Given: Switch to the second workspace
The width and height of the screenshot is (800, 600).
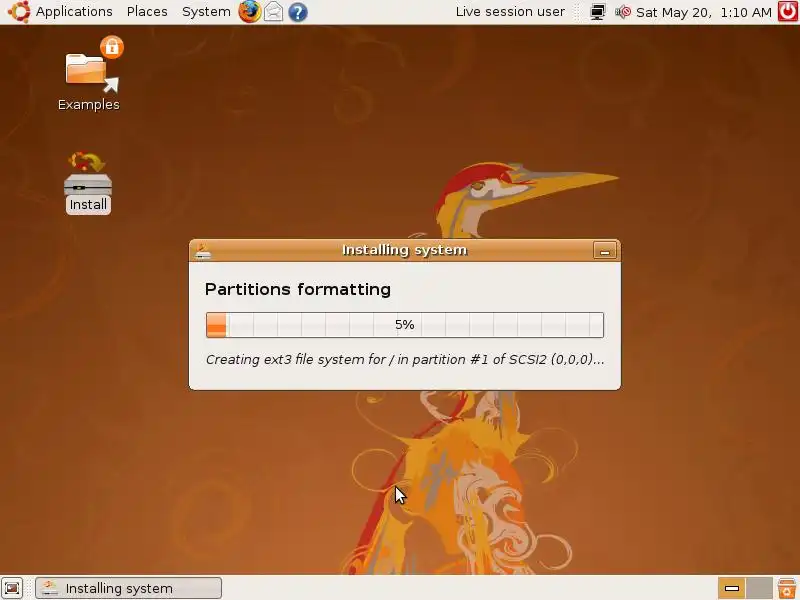Looking at the screenshot, I should pos(759,588).
